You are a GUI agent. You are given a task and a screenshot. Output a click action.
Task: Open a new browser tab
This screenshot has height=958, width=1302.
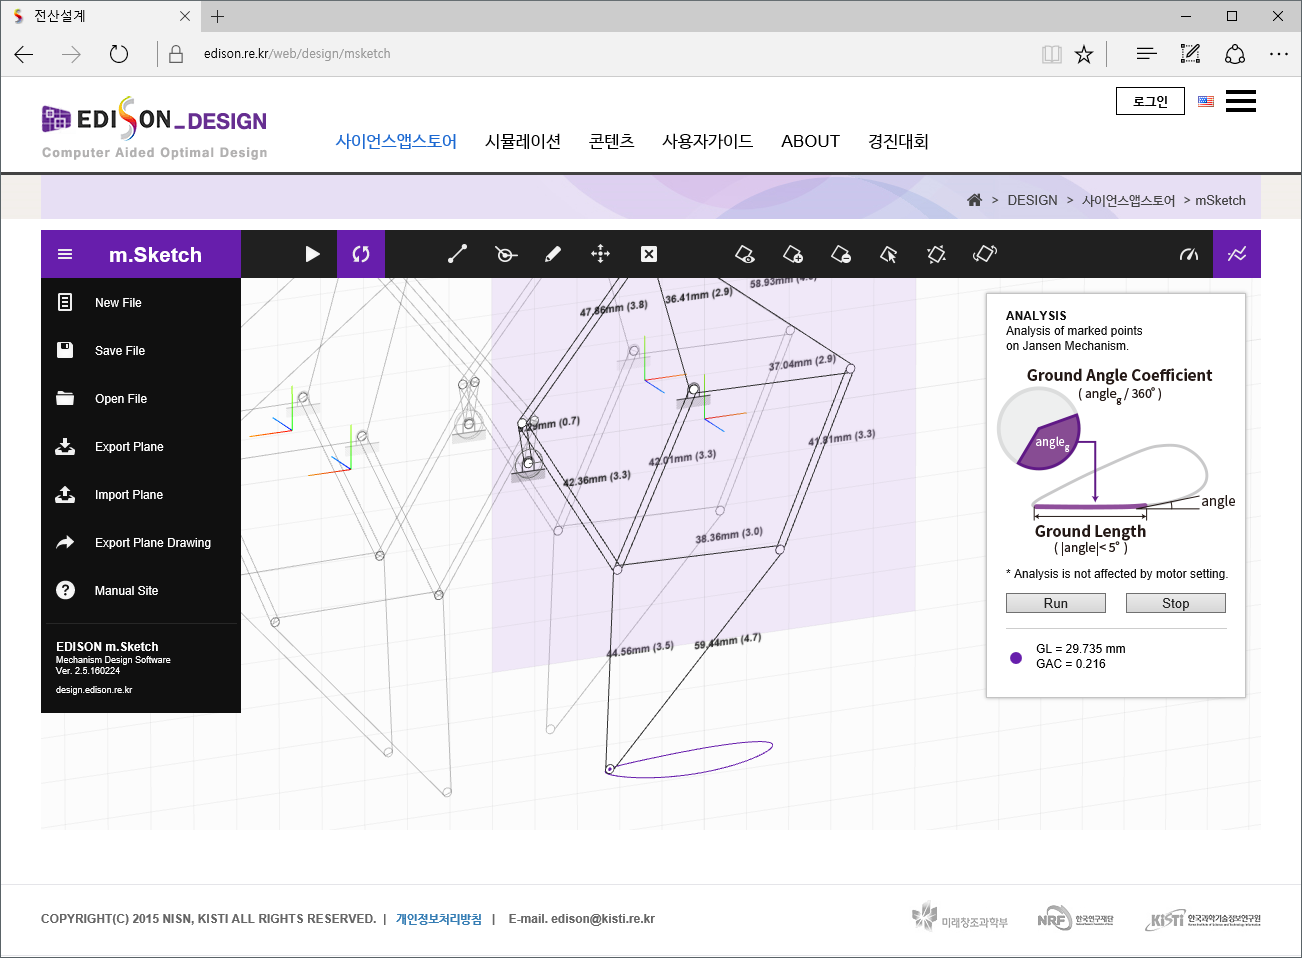[218, 16]
